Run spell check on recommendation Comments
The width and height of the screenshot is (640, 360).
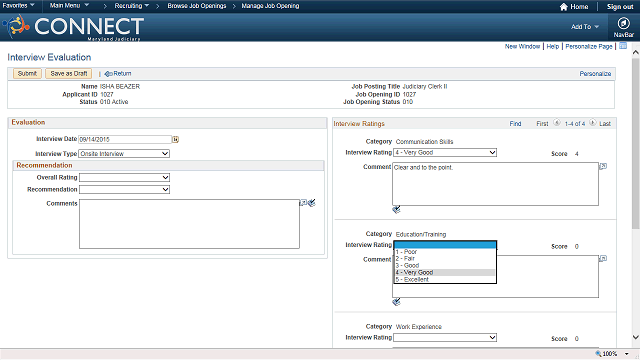(x=312, y=203)
